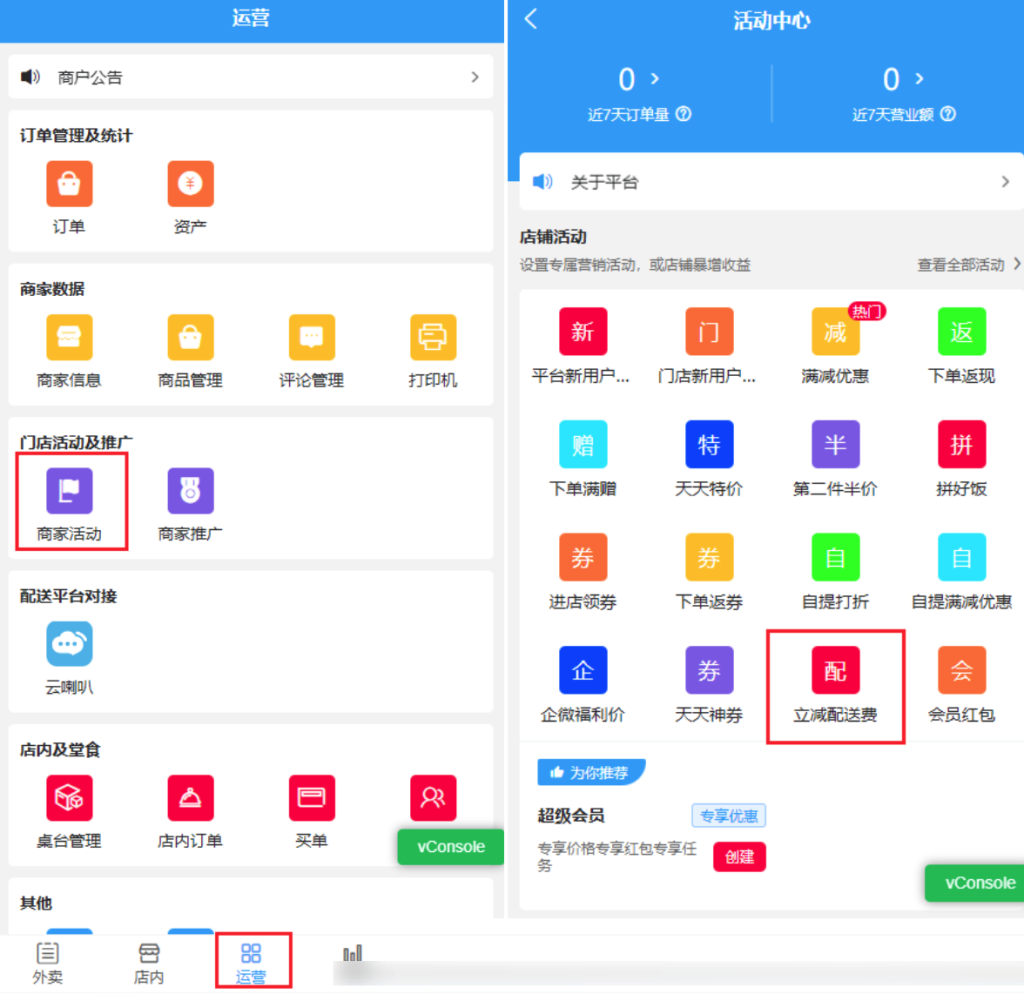This screenshot has width=1024, height=994.
Task: Switch to the 运营 bottom tab
Action: pos(251,962)
